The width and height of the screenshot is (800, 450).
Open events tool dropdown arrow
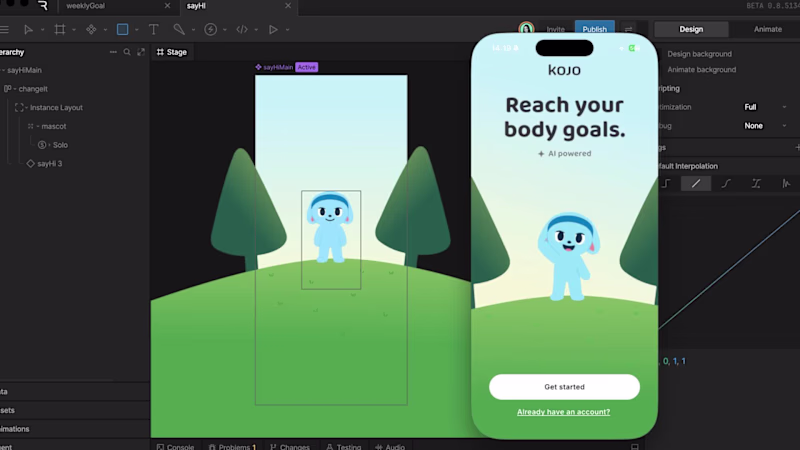point(224,30)
